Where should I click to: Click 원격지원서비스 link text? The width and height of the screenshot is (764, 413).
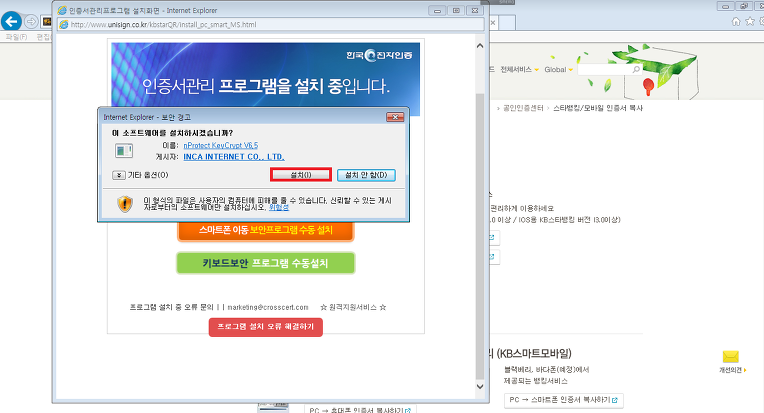353,307
